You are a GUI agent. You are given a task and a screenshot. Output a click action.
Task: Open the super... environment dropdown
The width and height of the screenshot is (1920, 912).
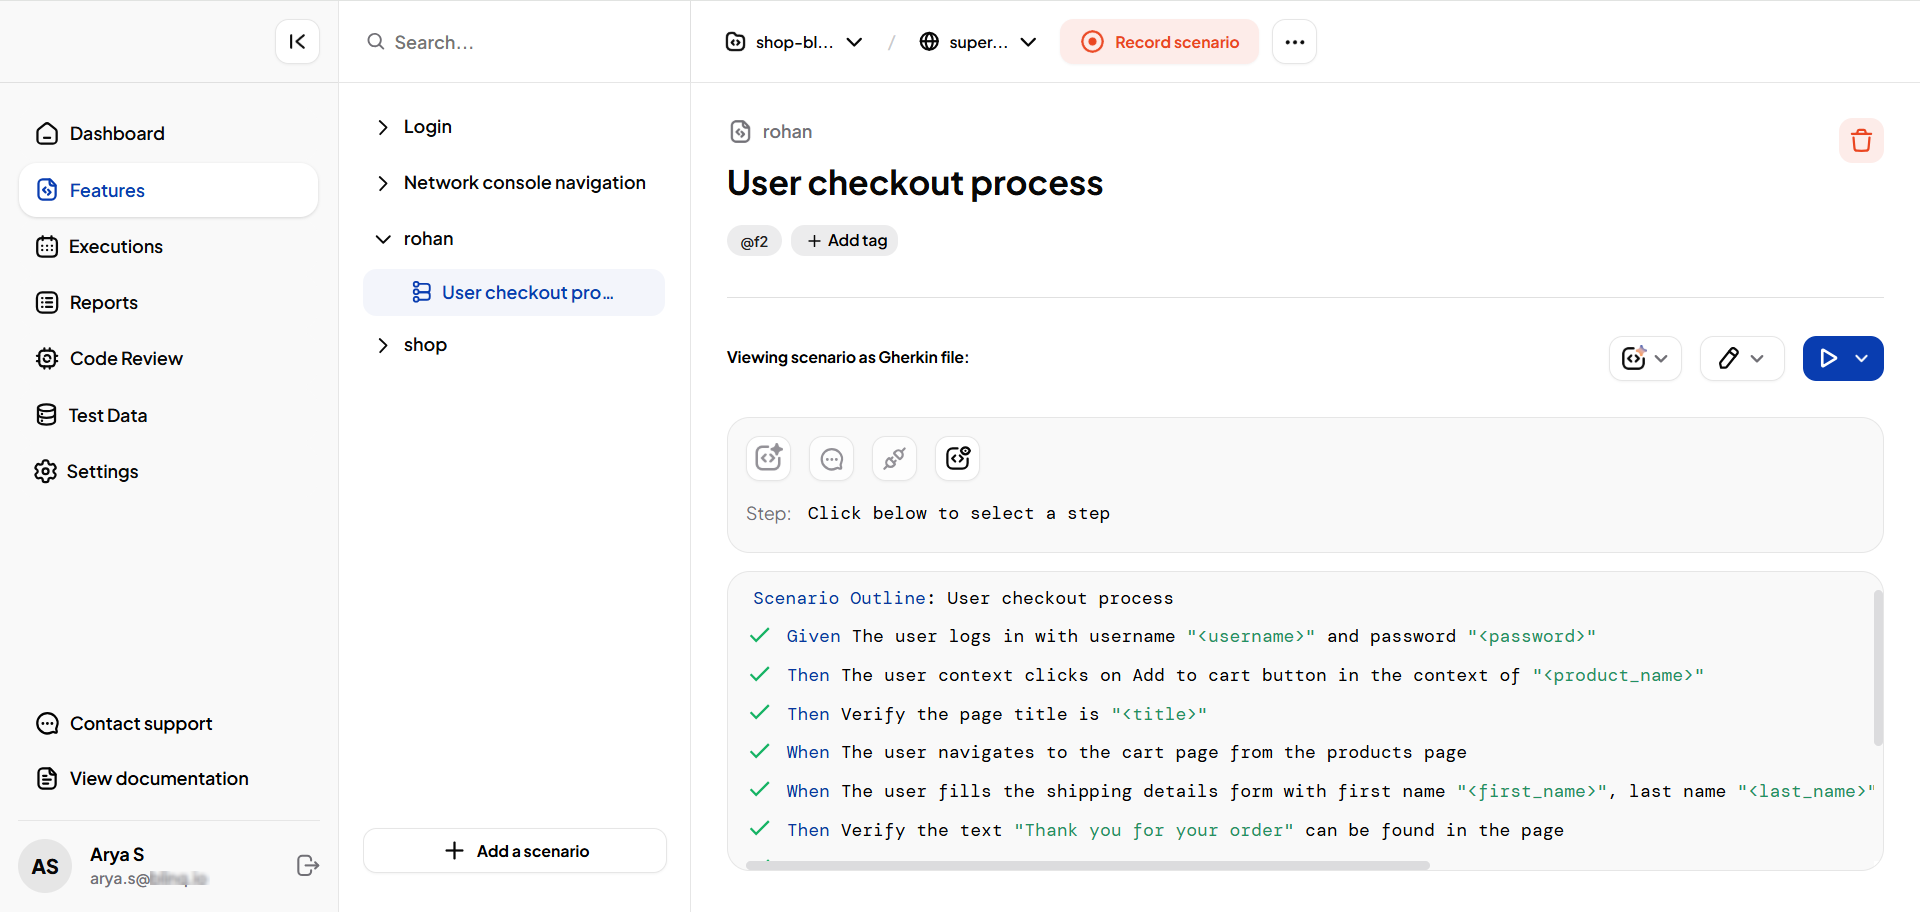point(977,42)
